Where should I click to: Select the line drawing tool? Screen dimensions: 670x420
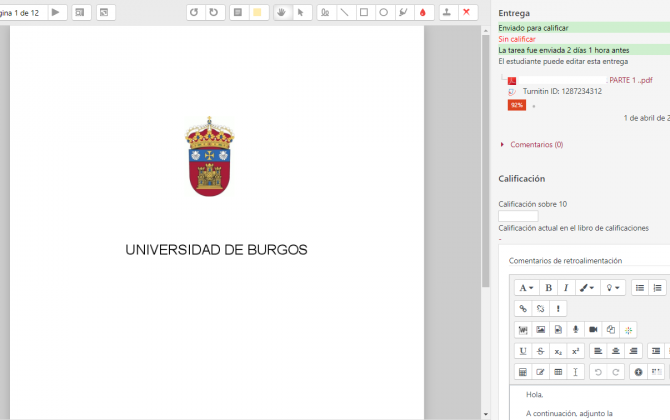pyautogui.click(x=345, y=12)
